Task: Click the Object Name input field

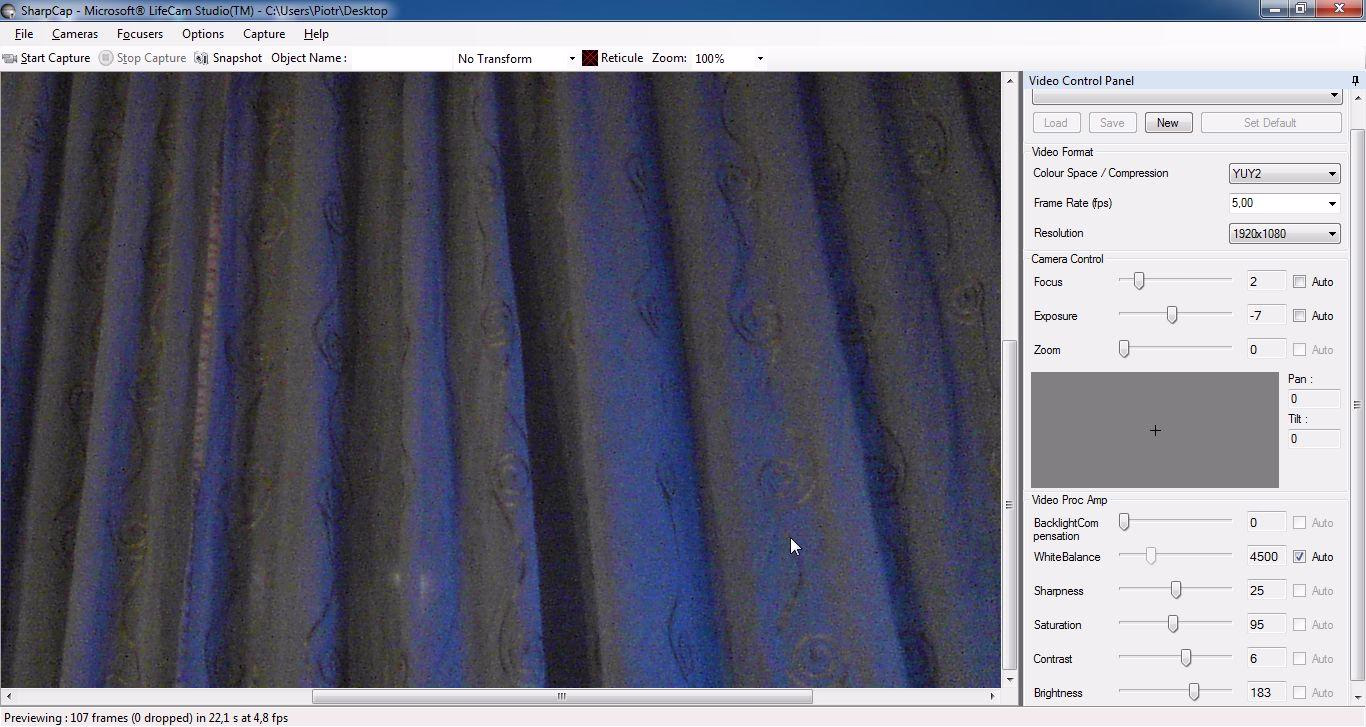Action: [x=400, y=58]
